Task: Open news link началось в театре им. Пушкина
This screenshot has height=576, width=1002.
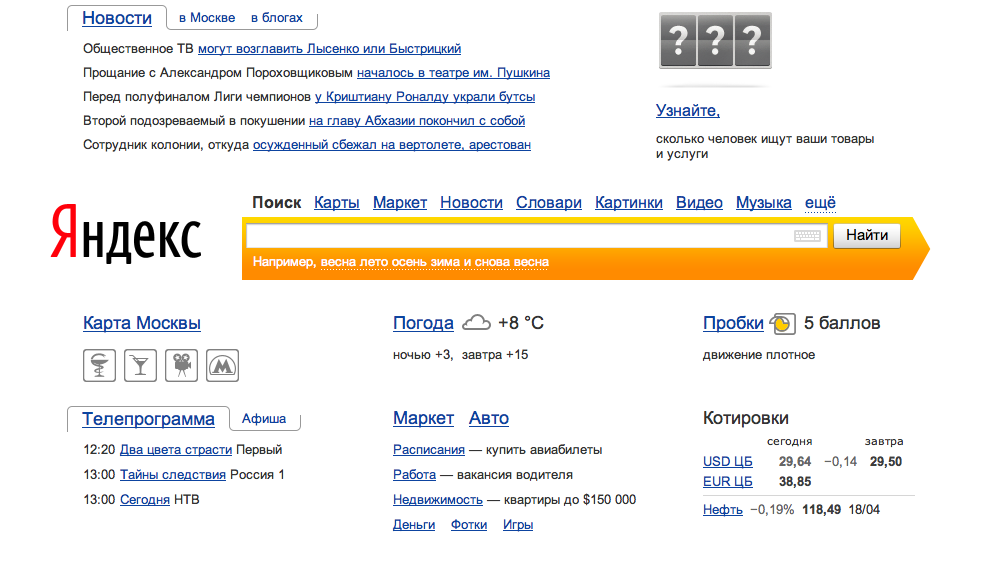Action: [454, 73]
